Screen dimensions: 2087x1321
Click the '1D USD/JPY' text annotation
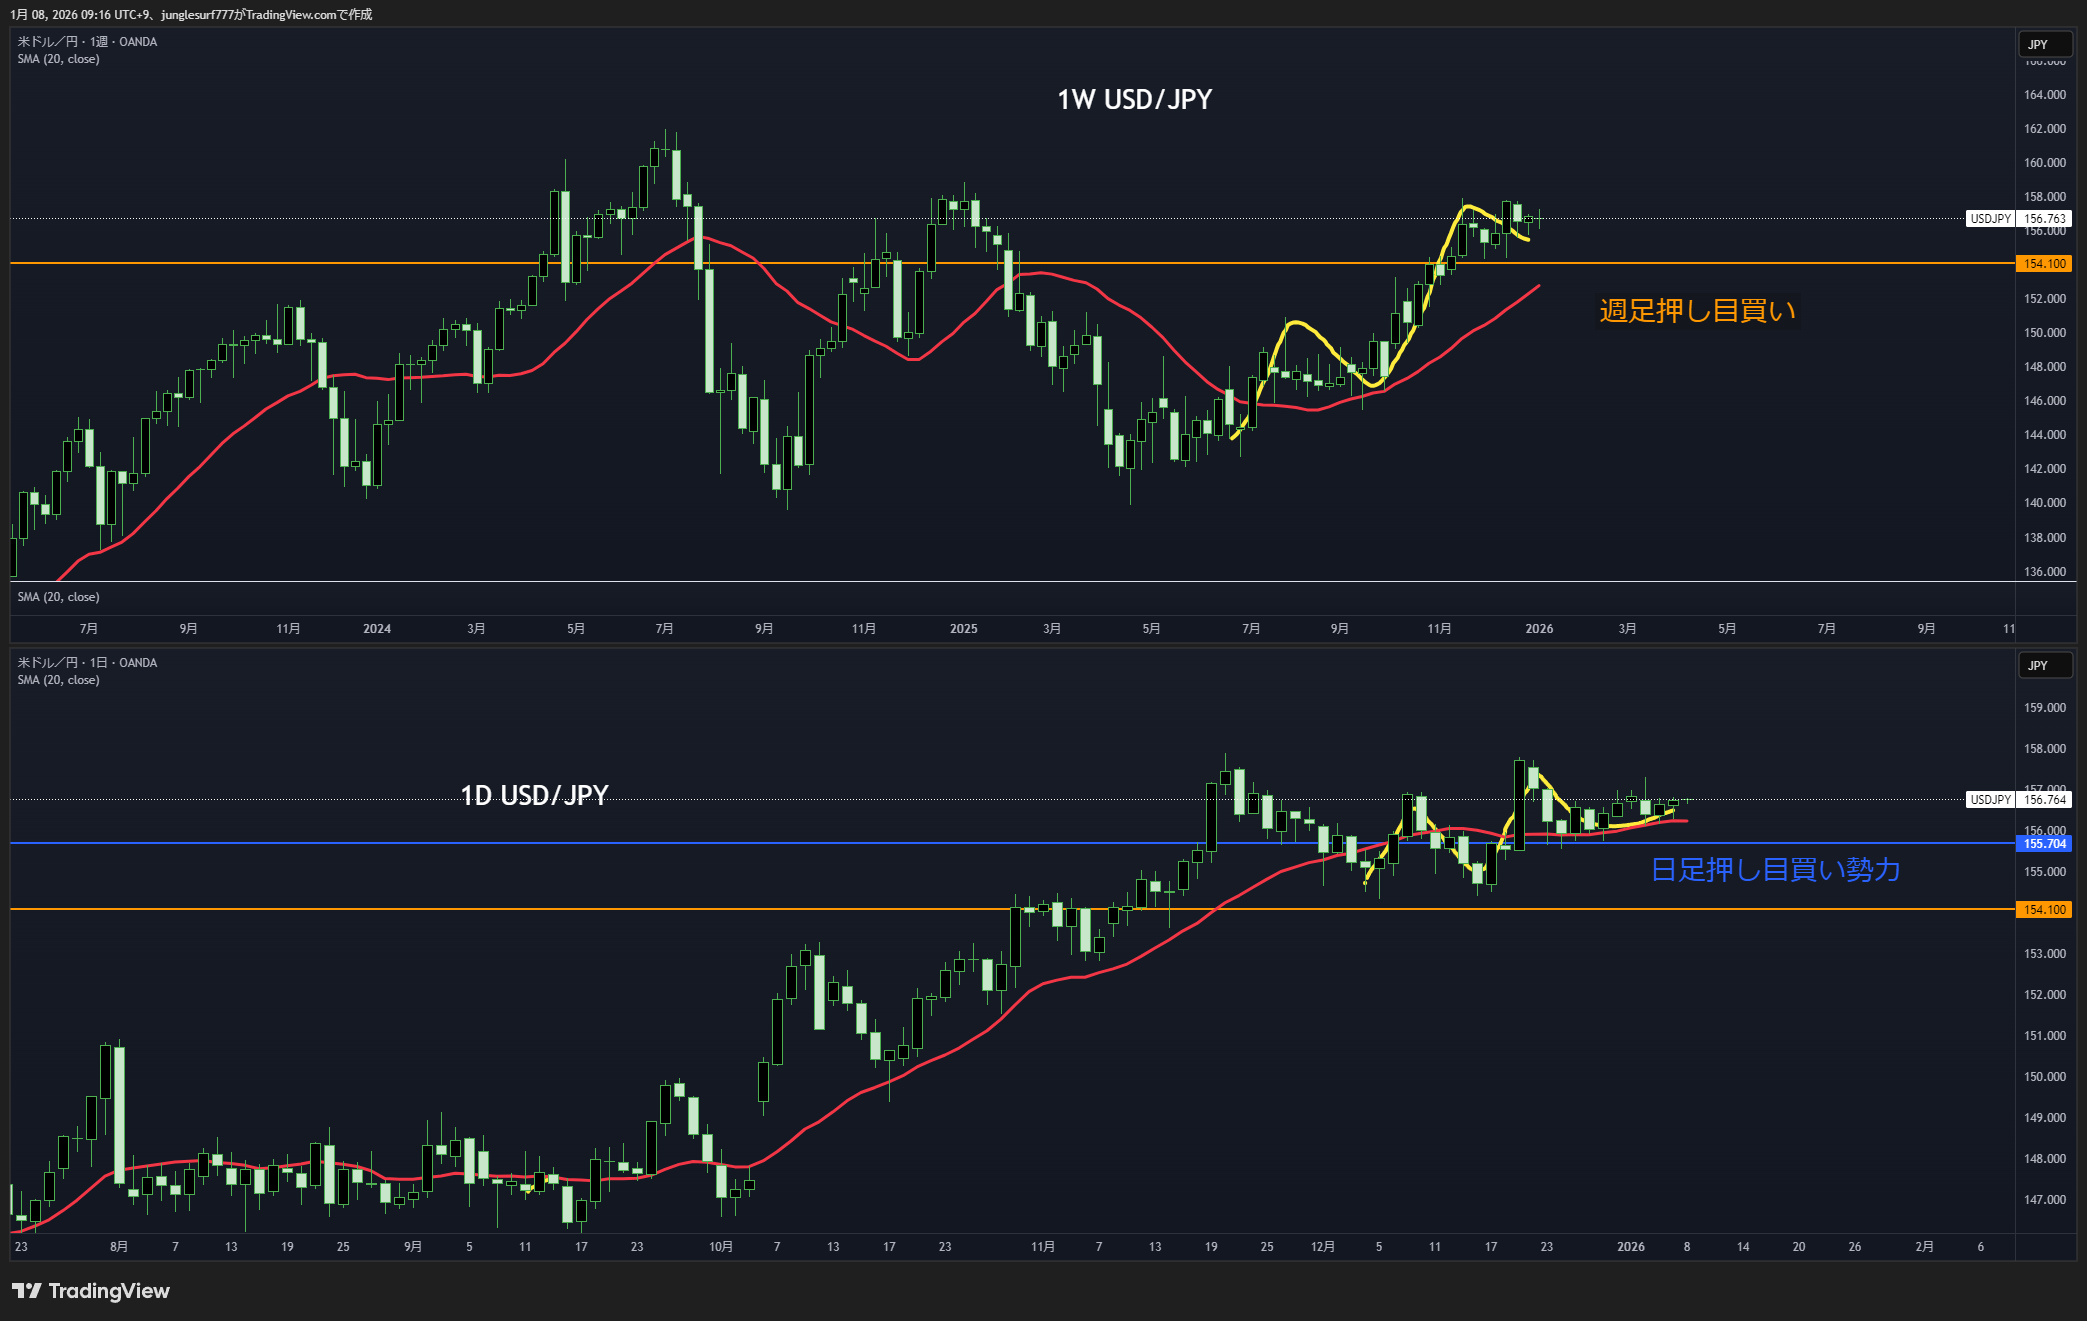pos(534,795)
